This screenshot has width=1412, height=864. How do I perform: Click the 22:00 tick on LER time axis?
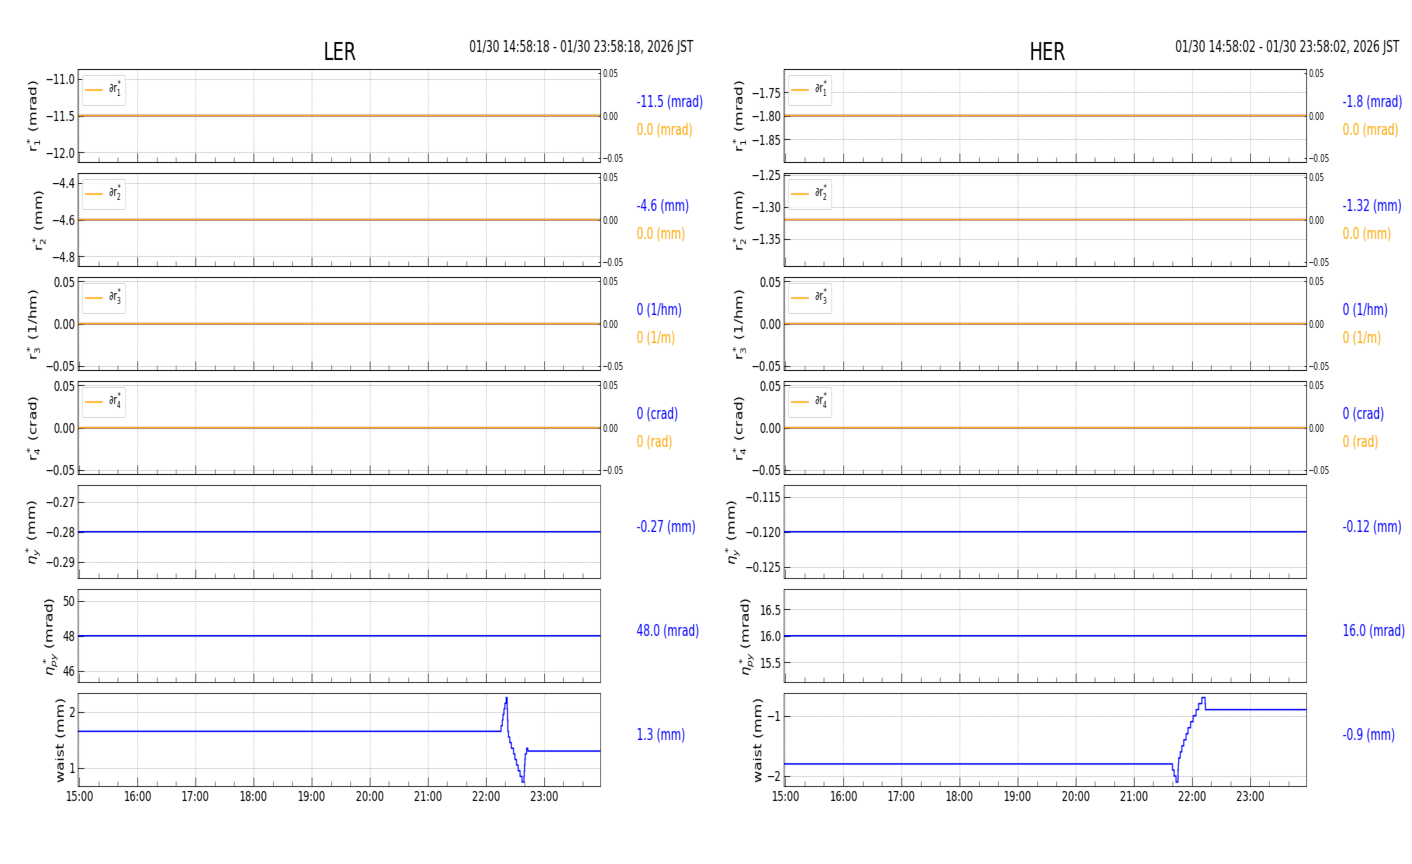[x=486, y=797]
